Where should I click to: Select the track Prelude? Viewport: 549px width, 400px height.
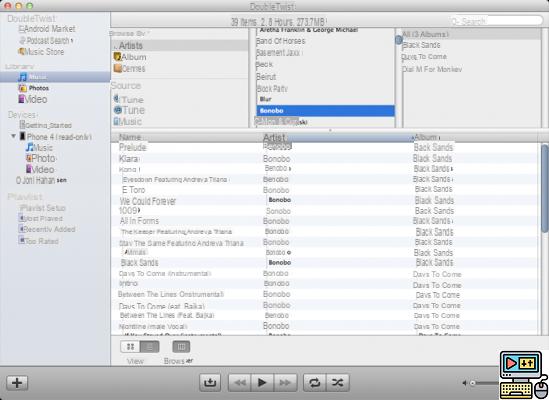tap(133, 147)
